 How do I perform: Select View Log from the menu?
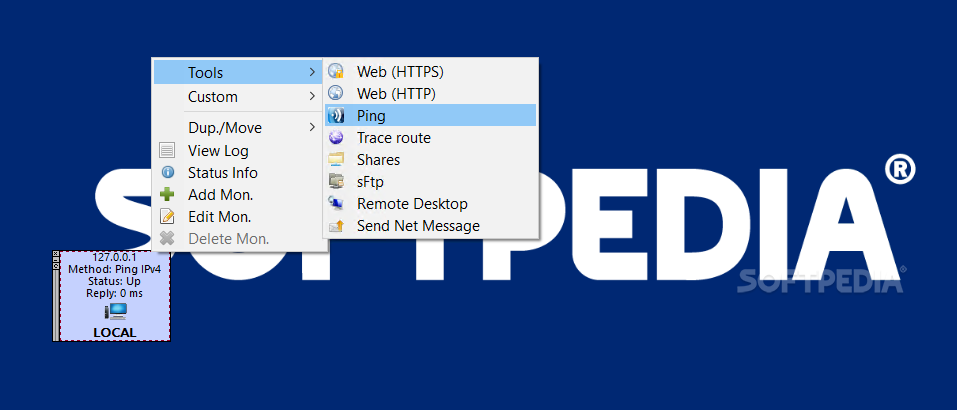[240, 150]
